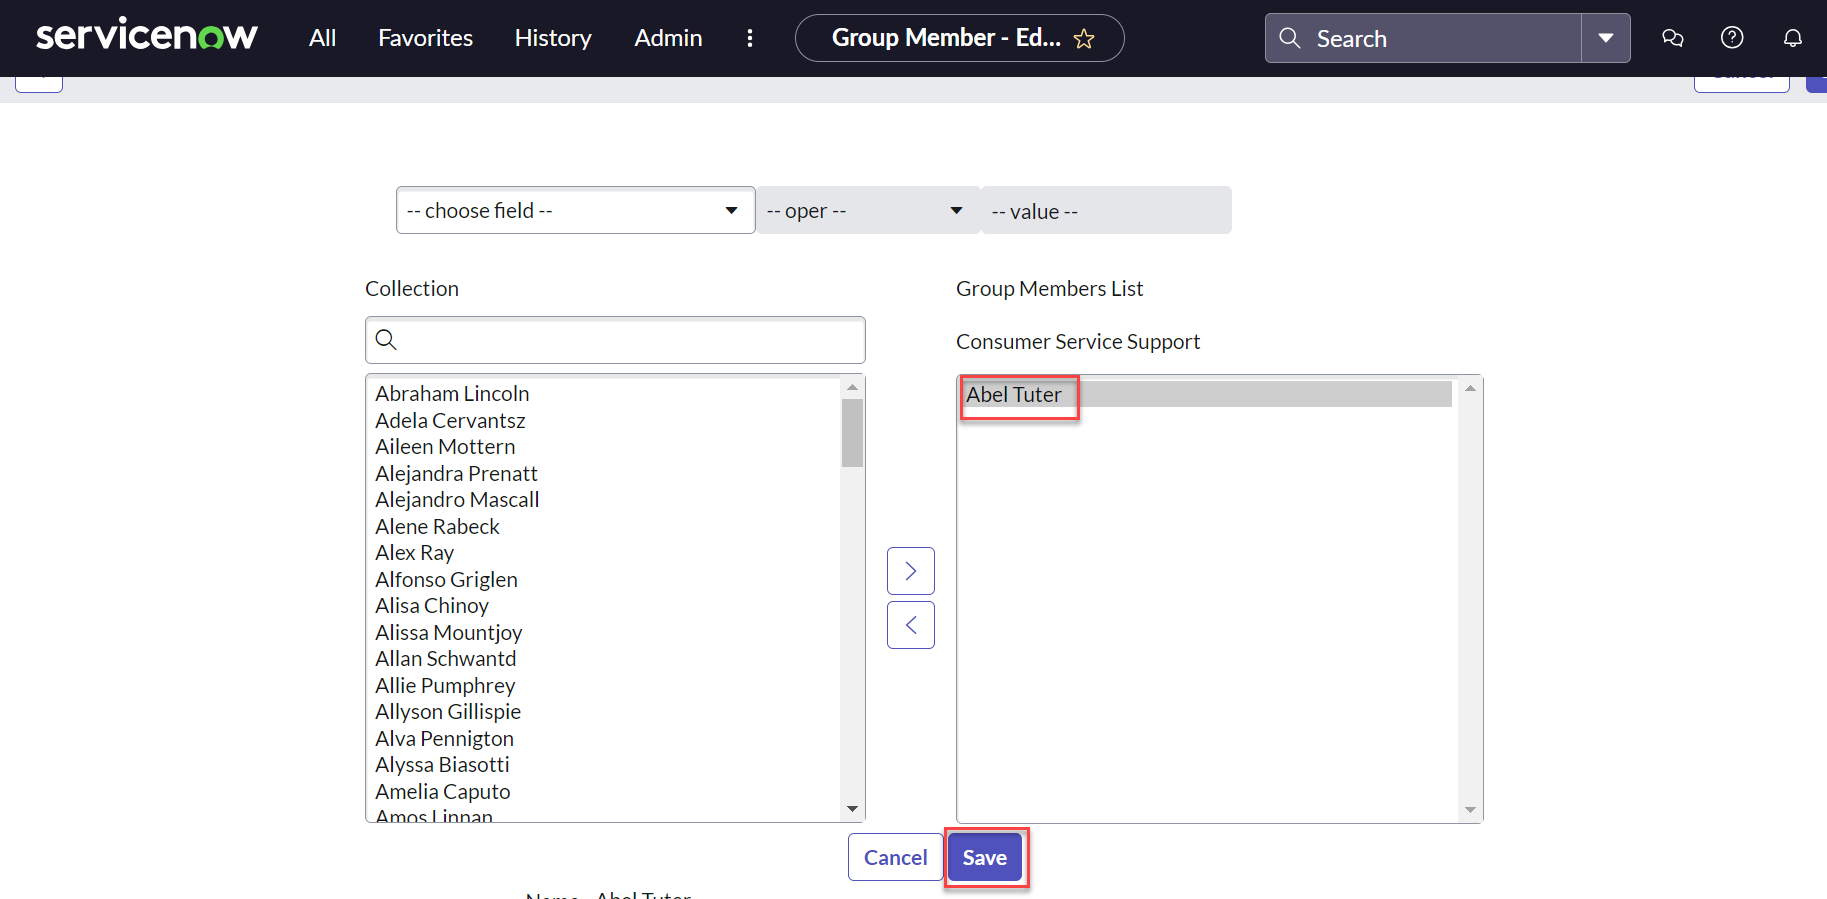Expand the global search options dropdown arrow
Image resolution: width=1827 pixels, height=899 pixels.
[1605, 38]
